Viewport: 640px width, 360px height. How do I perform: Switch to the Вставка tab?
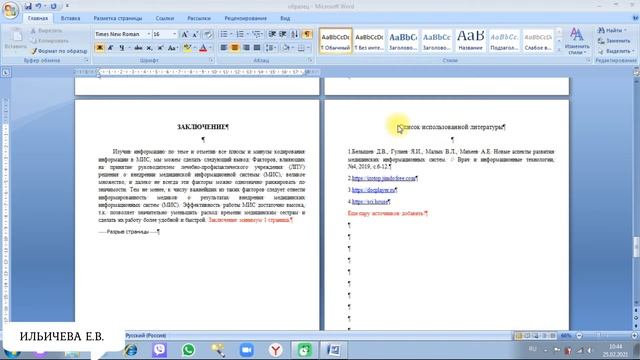pos(70,18)
